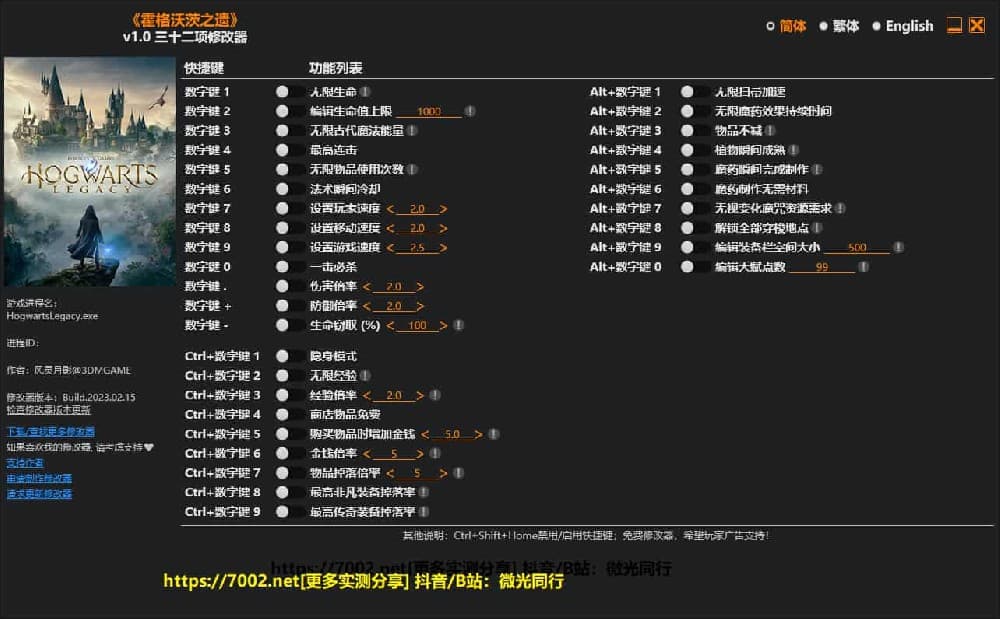Select 简体 language option
Image resolution: width=1000 pixels, height=619 pixels.
click(x=786, y=26)
